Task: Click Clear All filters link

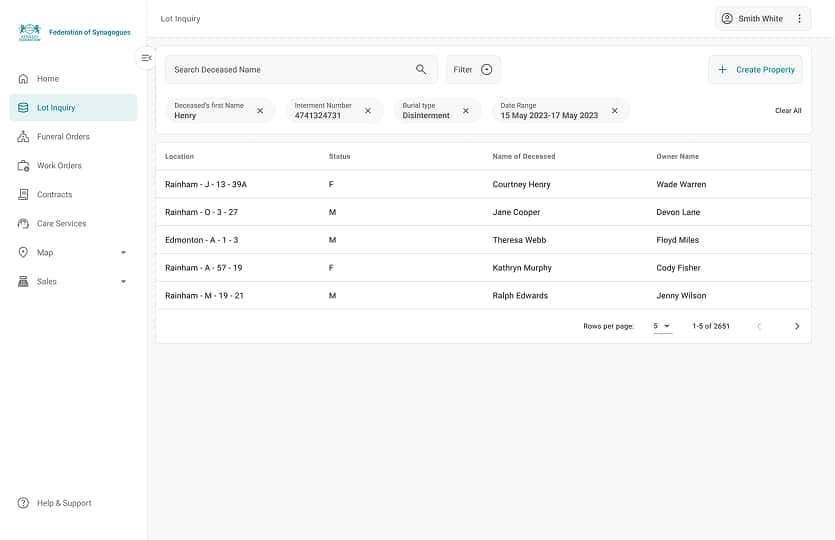Action: (788, 111)
